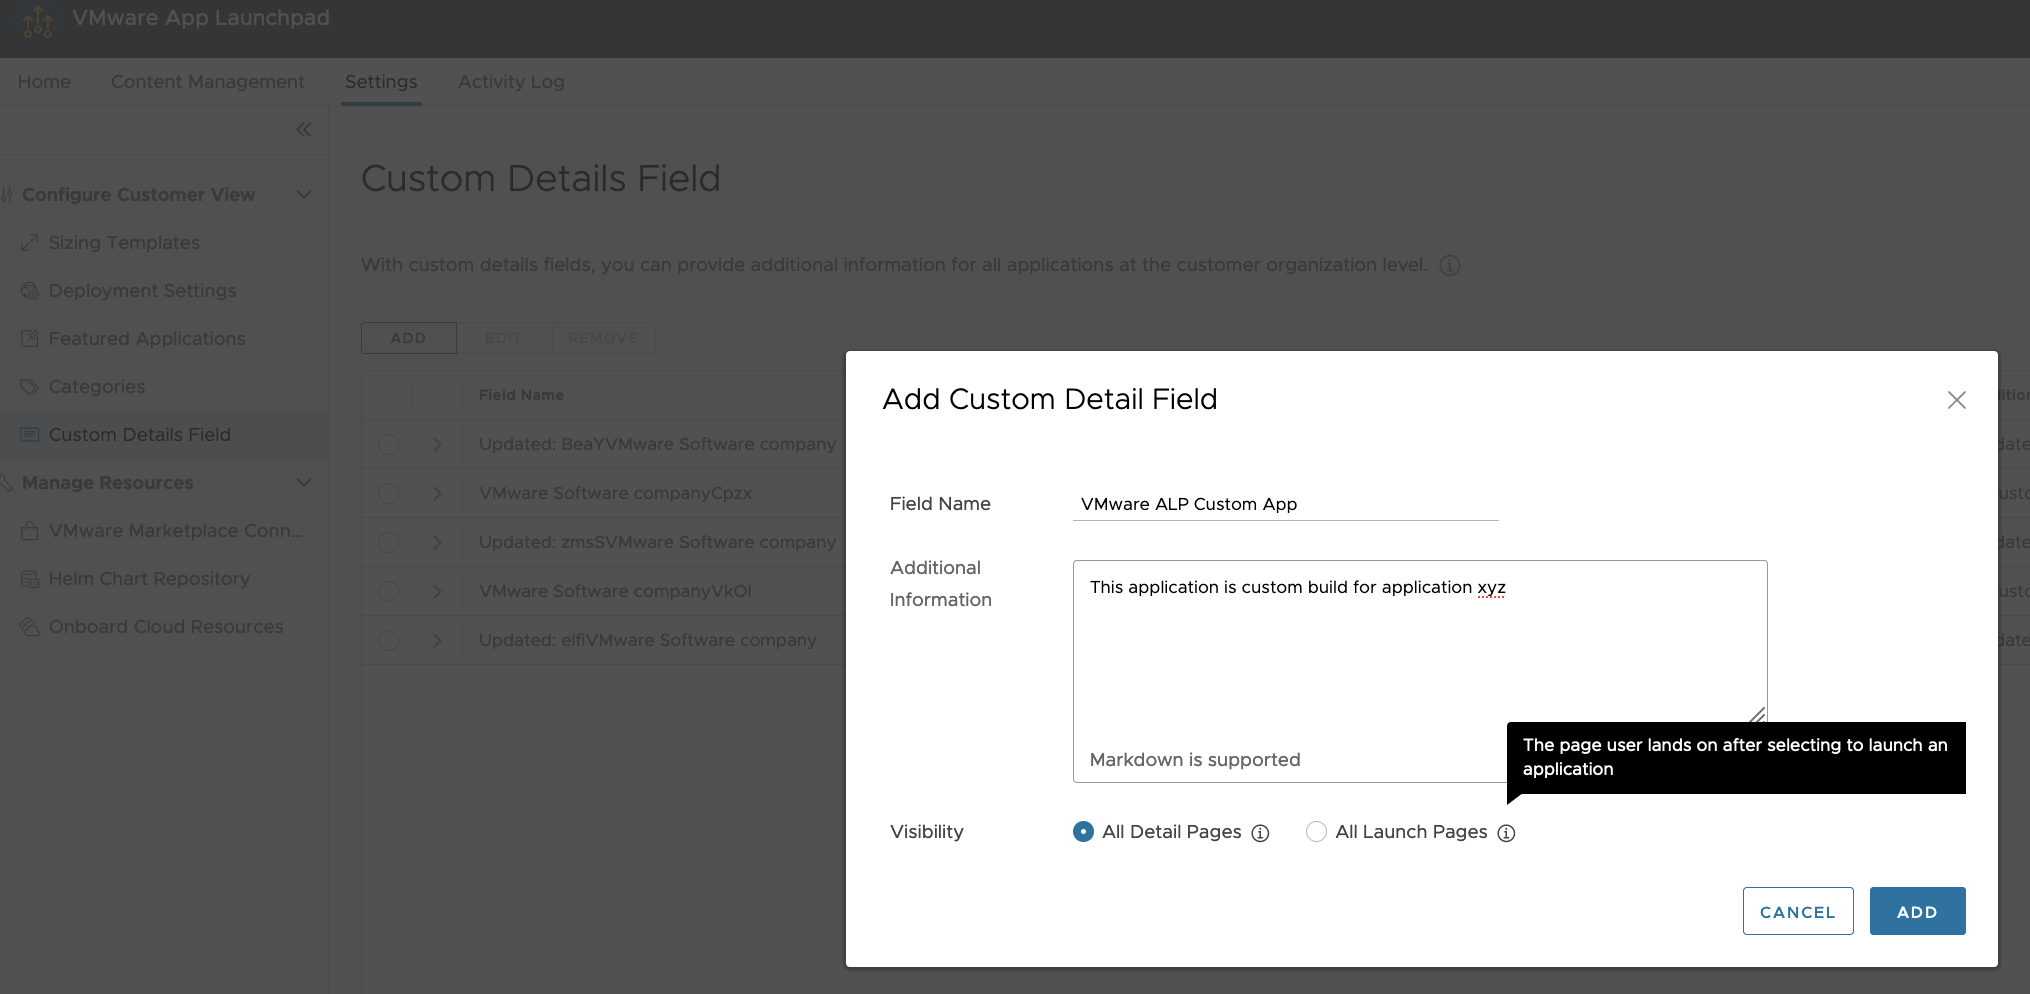Collapse the Configure Customer View section
Viewport: 2030px width, 994px height.
(x=304, y=195)
